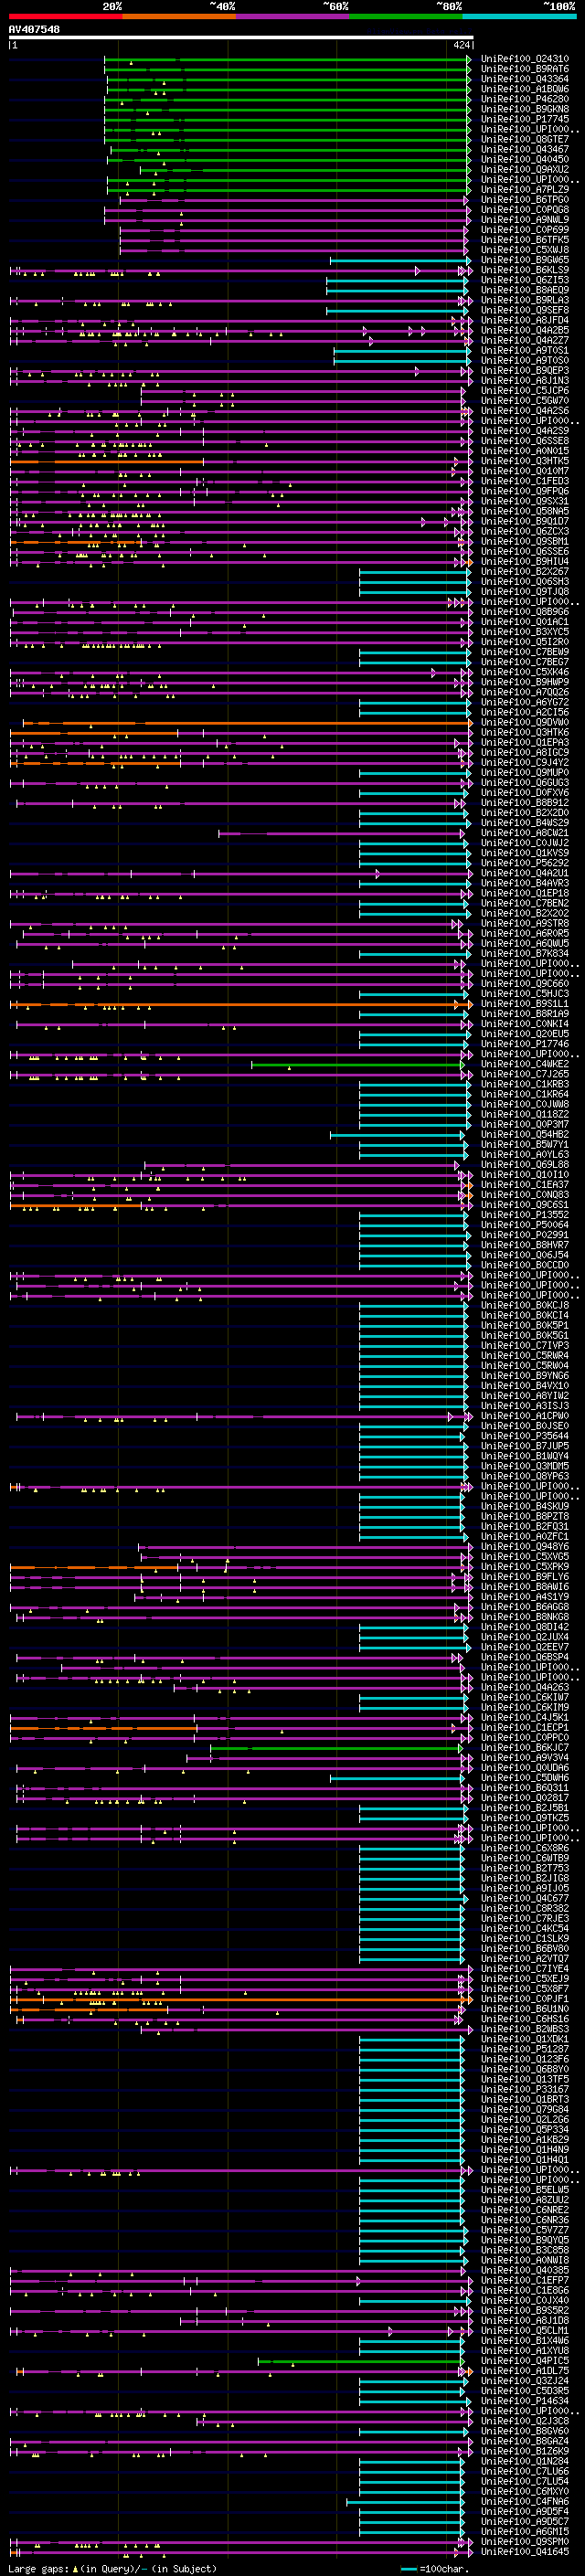Click the green arrowhead ending the UniRef100_O24310 alignment
The image size is (585, 2576).
468,59
